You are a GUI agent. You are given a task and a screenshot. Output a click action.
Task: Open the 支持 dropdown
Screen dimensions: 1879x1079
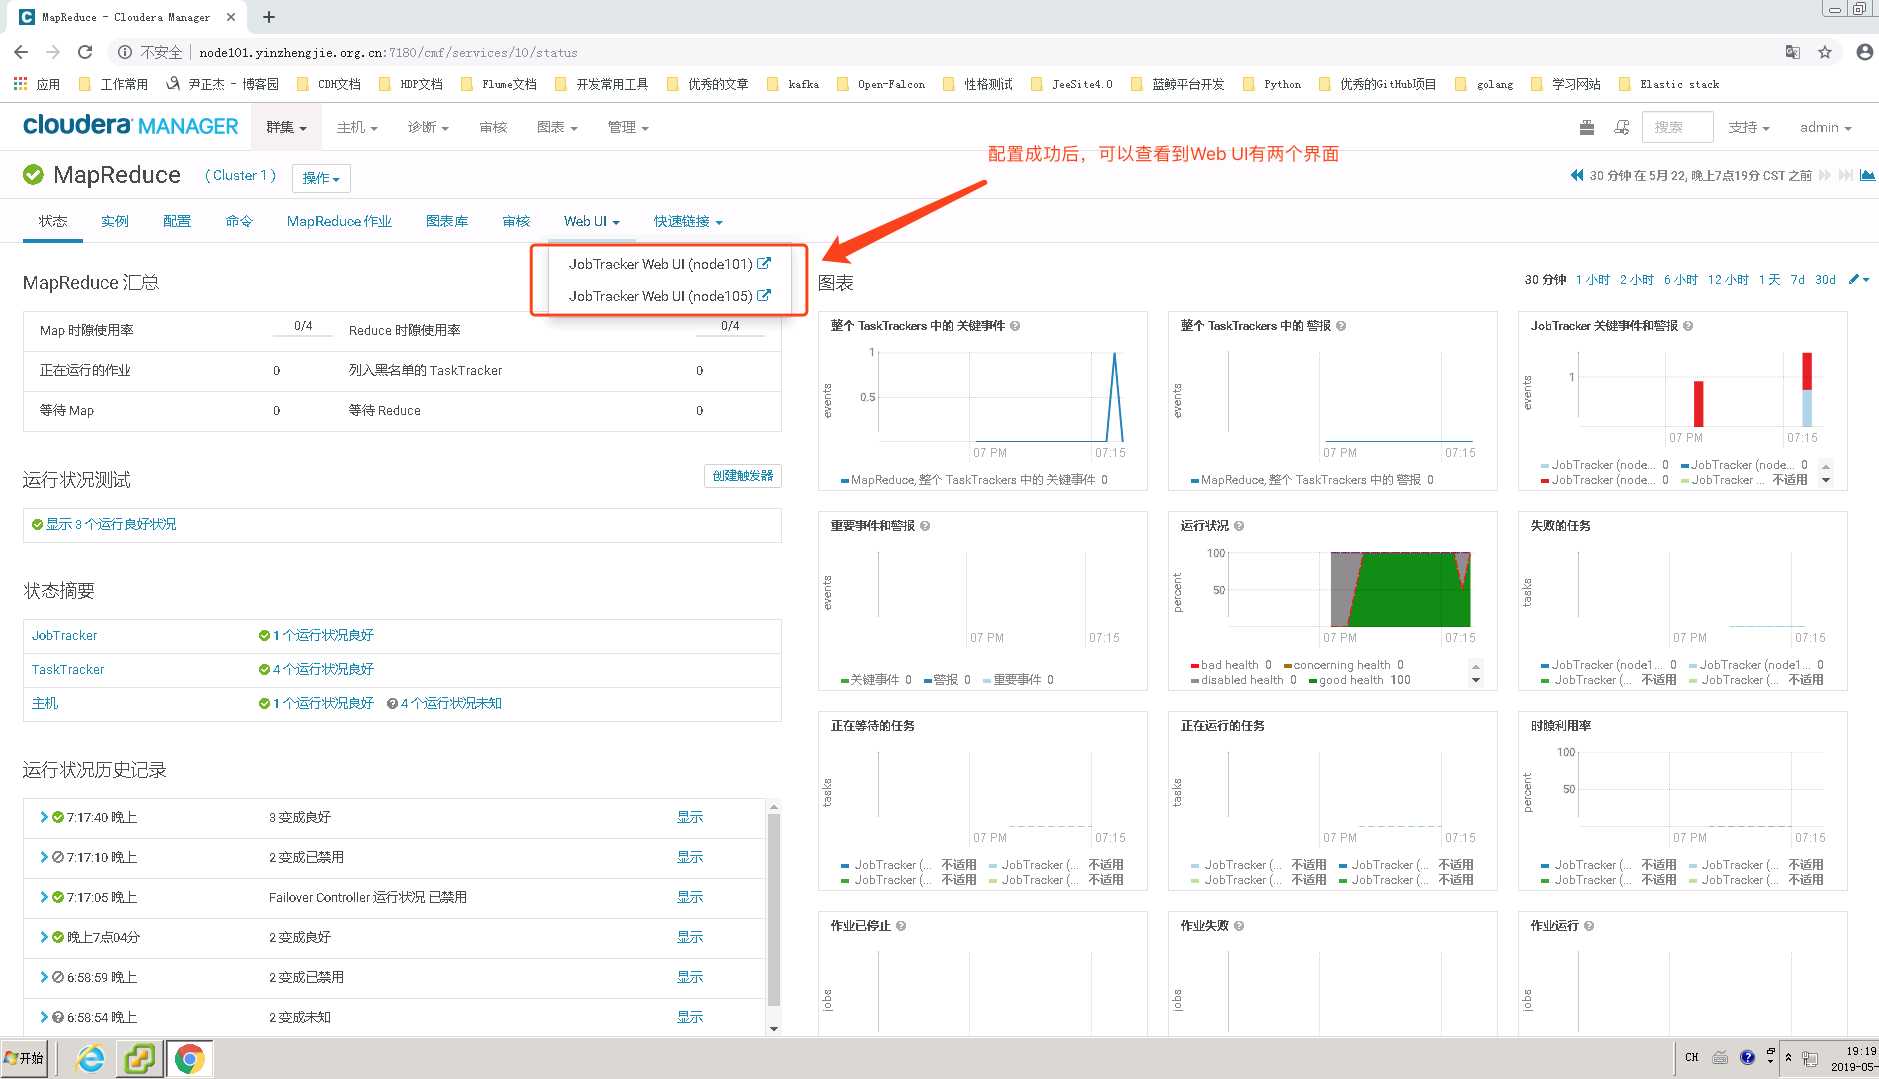[1749, 127]
